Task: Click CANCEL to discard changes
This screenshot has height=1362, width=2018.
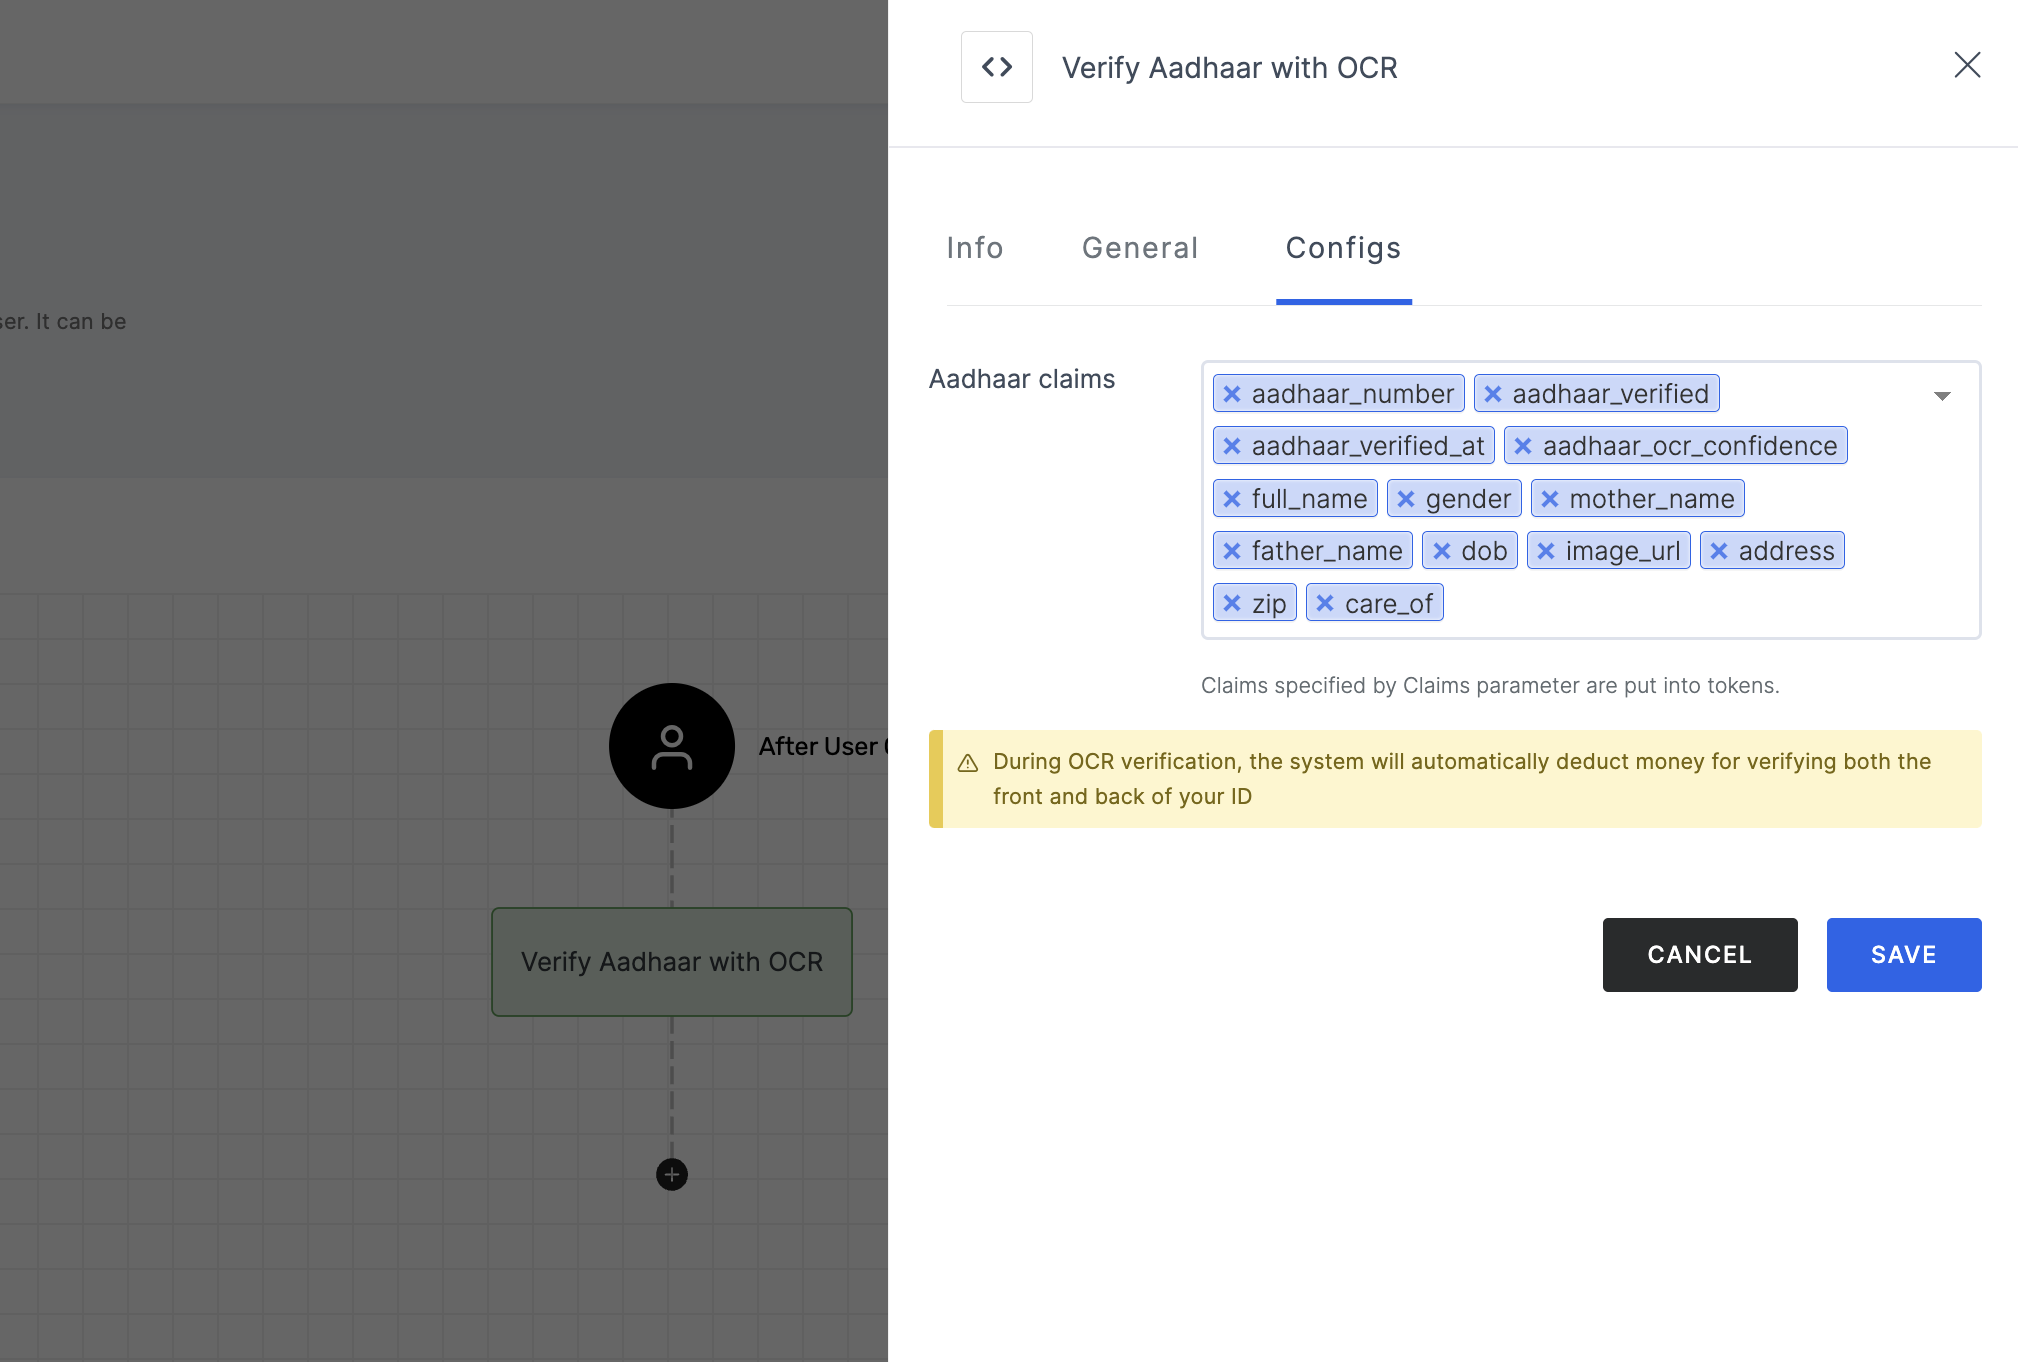Action: click(x=1700, y=955)
